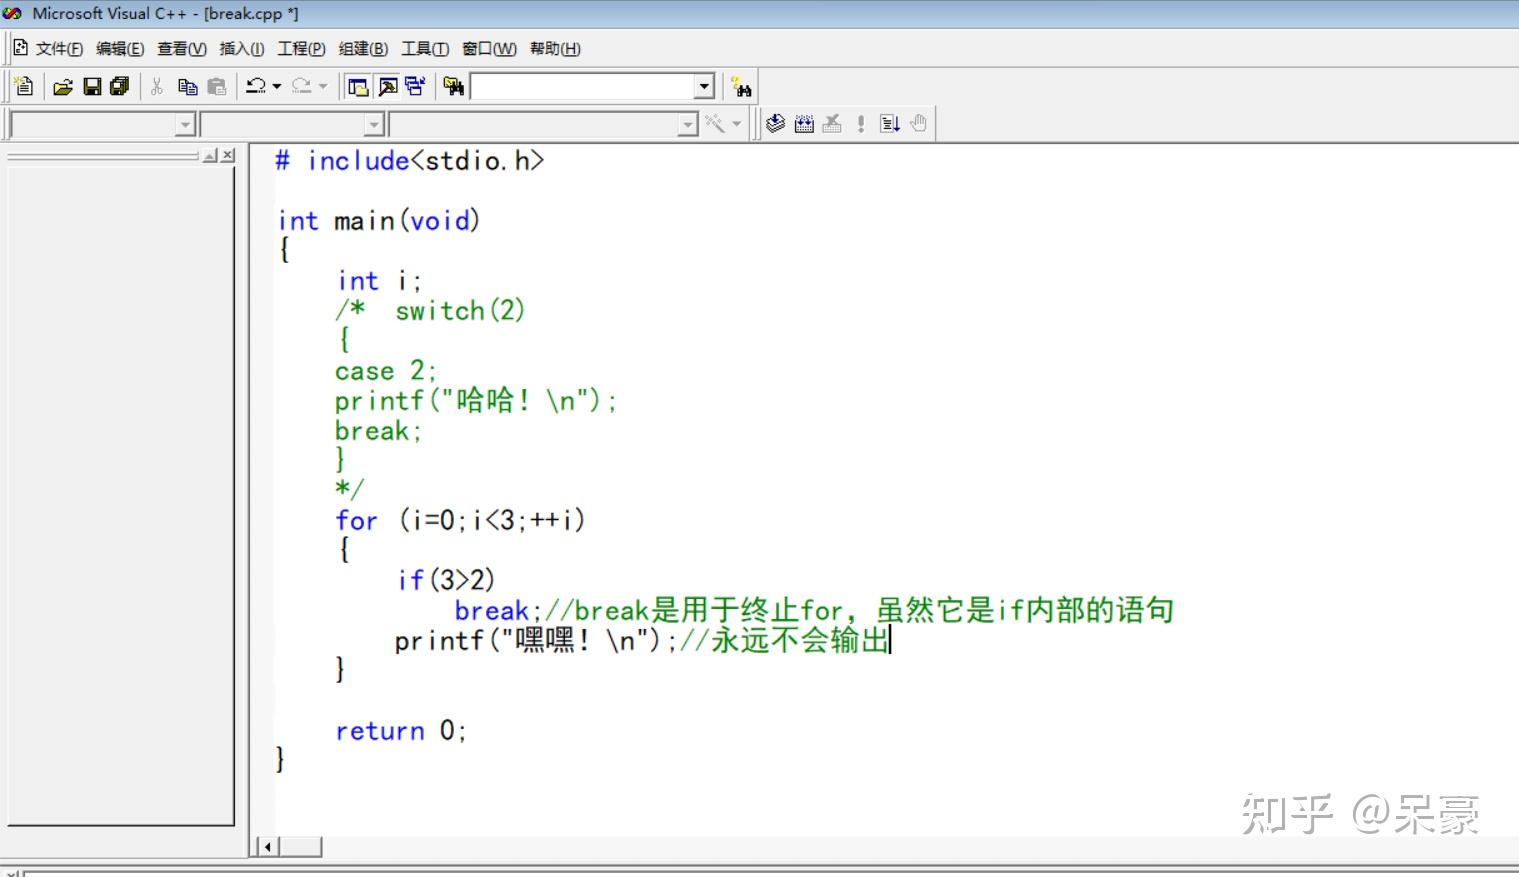Click the document icon left of 文件 menu
Image resolution: width=1519 pixels, height=877 pixels.
pos(20,48)
